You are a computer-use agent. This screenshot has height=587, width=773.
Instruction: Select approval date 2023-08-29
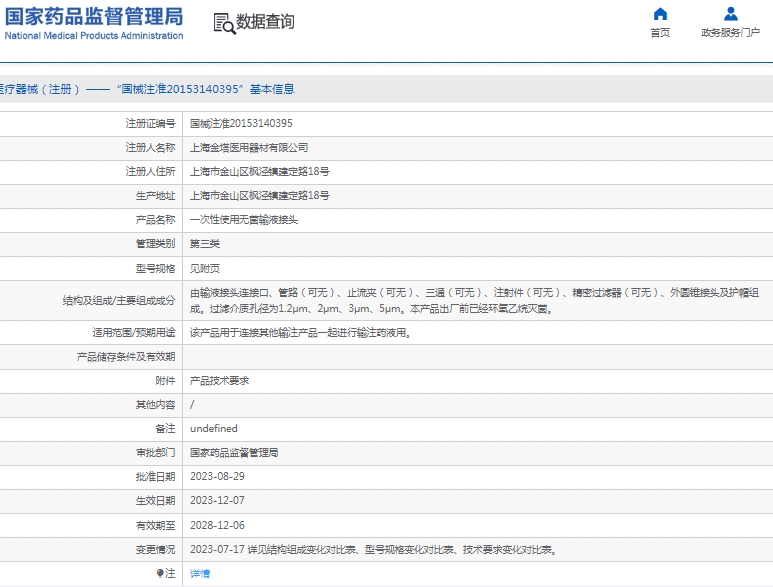(217, 477)
